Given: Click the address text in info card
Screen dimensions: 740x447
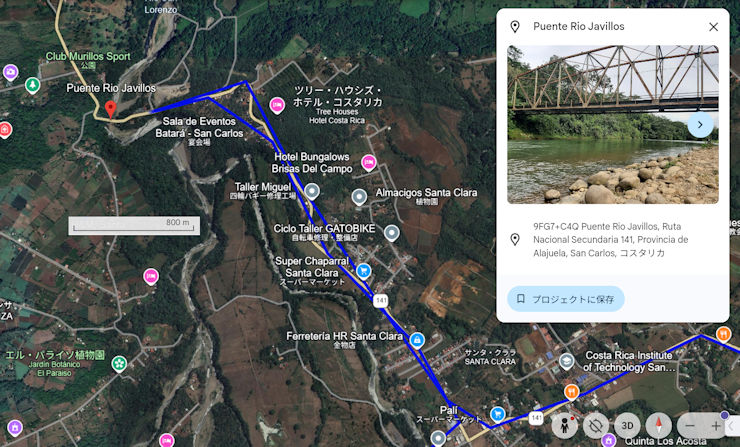Looking at the screenshot, I should point(611,240).
